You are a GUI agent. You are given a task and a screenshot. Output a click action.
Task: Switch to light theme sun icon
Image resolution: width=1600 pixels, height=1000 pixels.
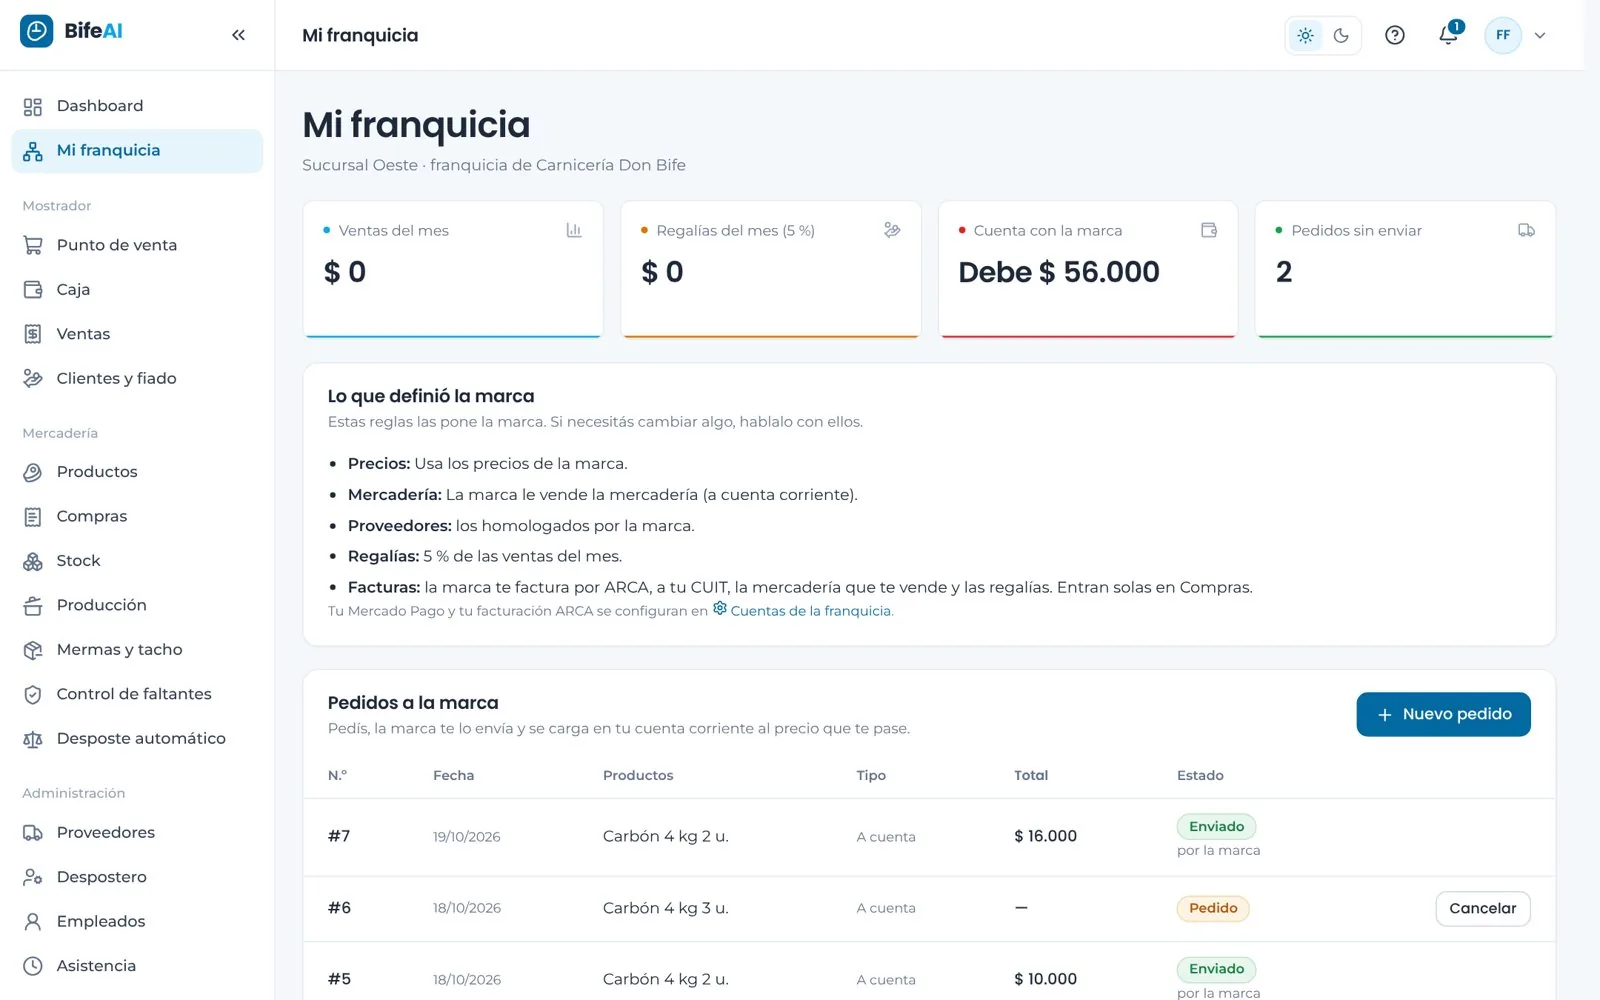click(1305, 36)
